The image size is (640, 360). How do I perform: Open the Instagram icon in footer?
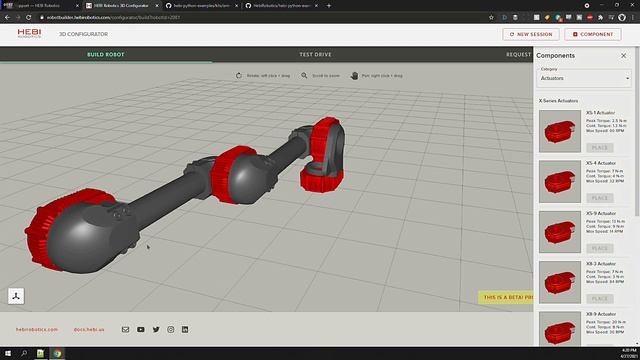click(x=171, y=329)
